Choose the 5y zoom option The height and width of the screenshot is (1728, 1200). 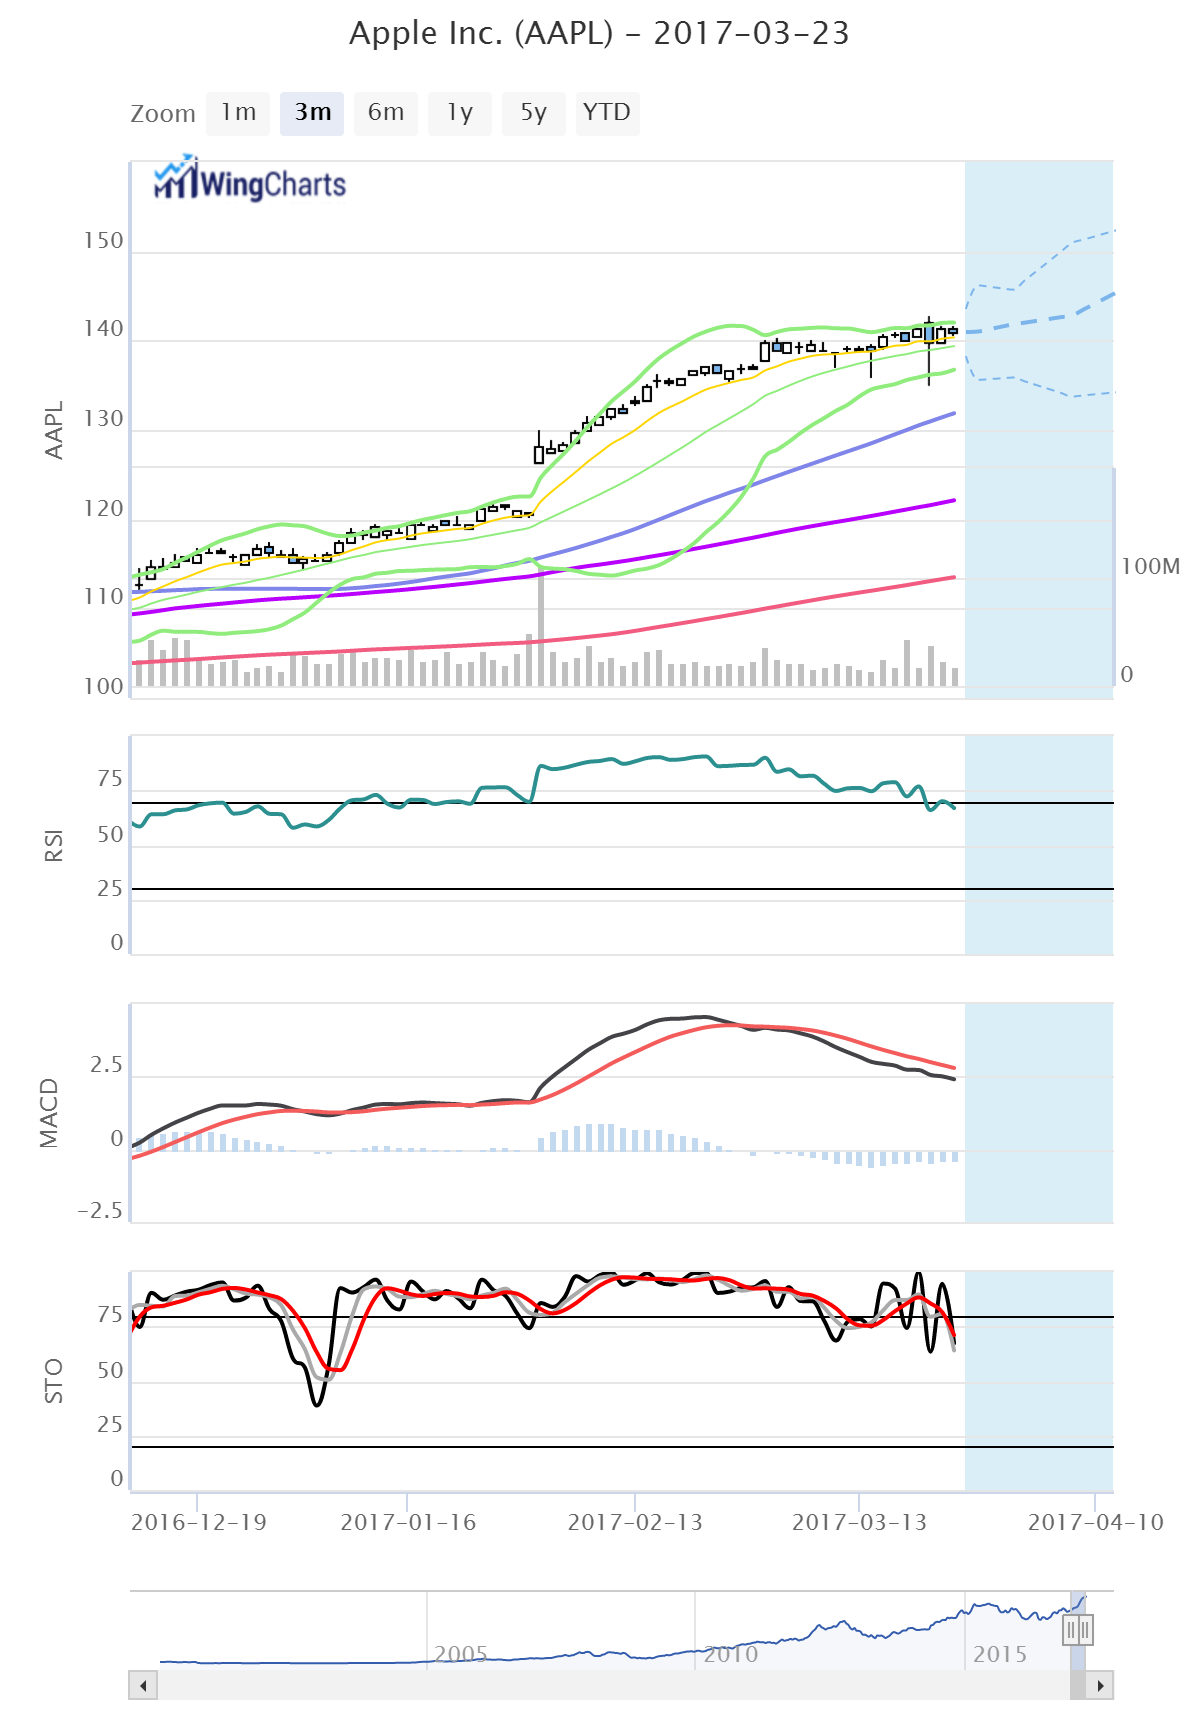coord(534,113)
